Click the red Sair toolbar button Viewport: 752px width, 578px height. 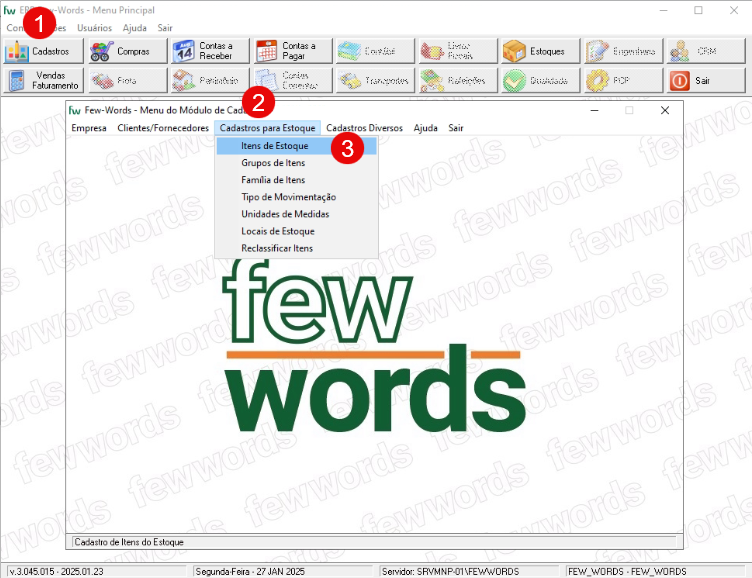click(706, 80)
